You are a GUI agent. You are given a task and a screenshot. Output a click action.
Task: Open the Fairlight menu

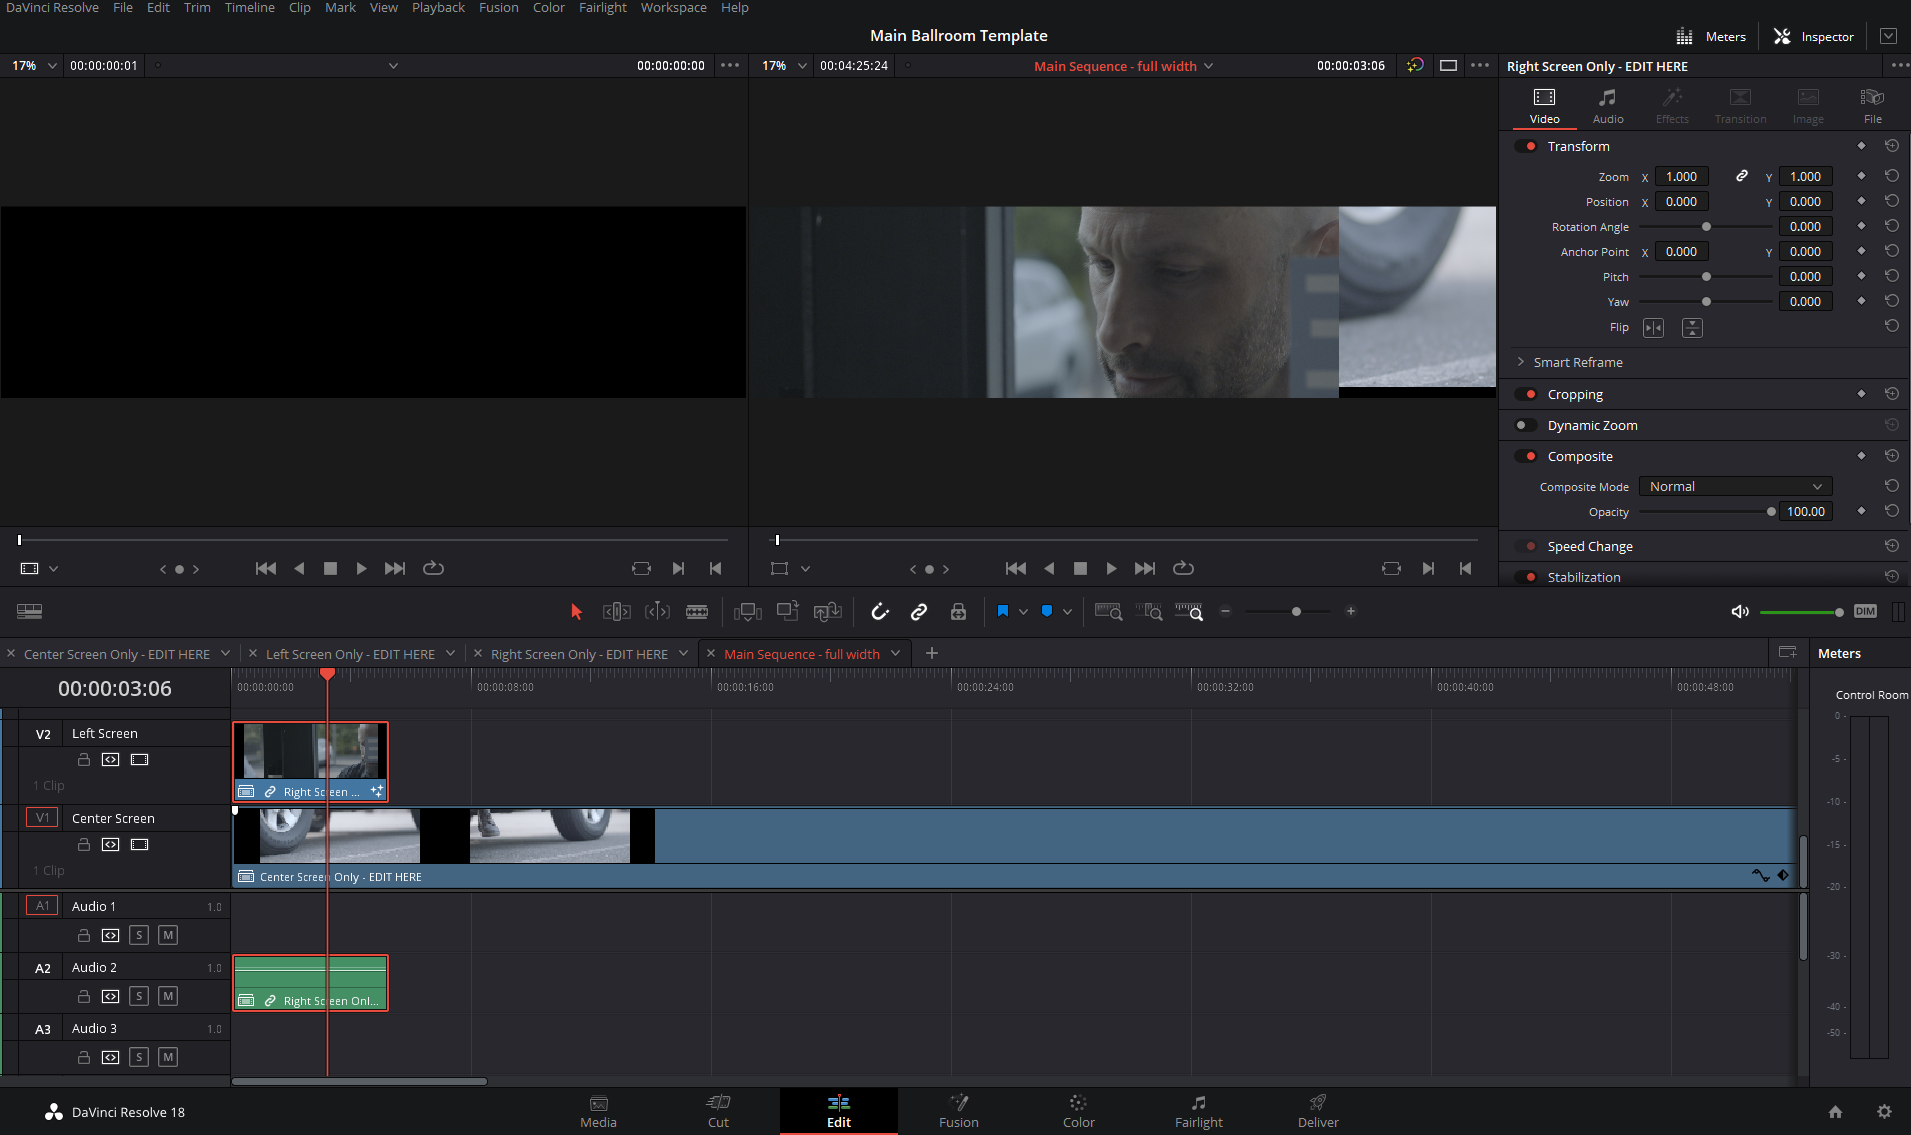603,8
